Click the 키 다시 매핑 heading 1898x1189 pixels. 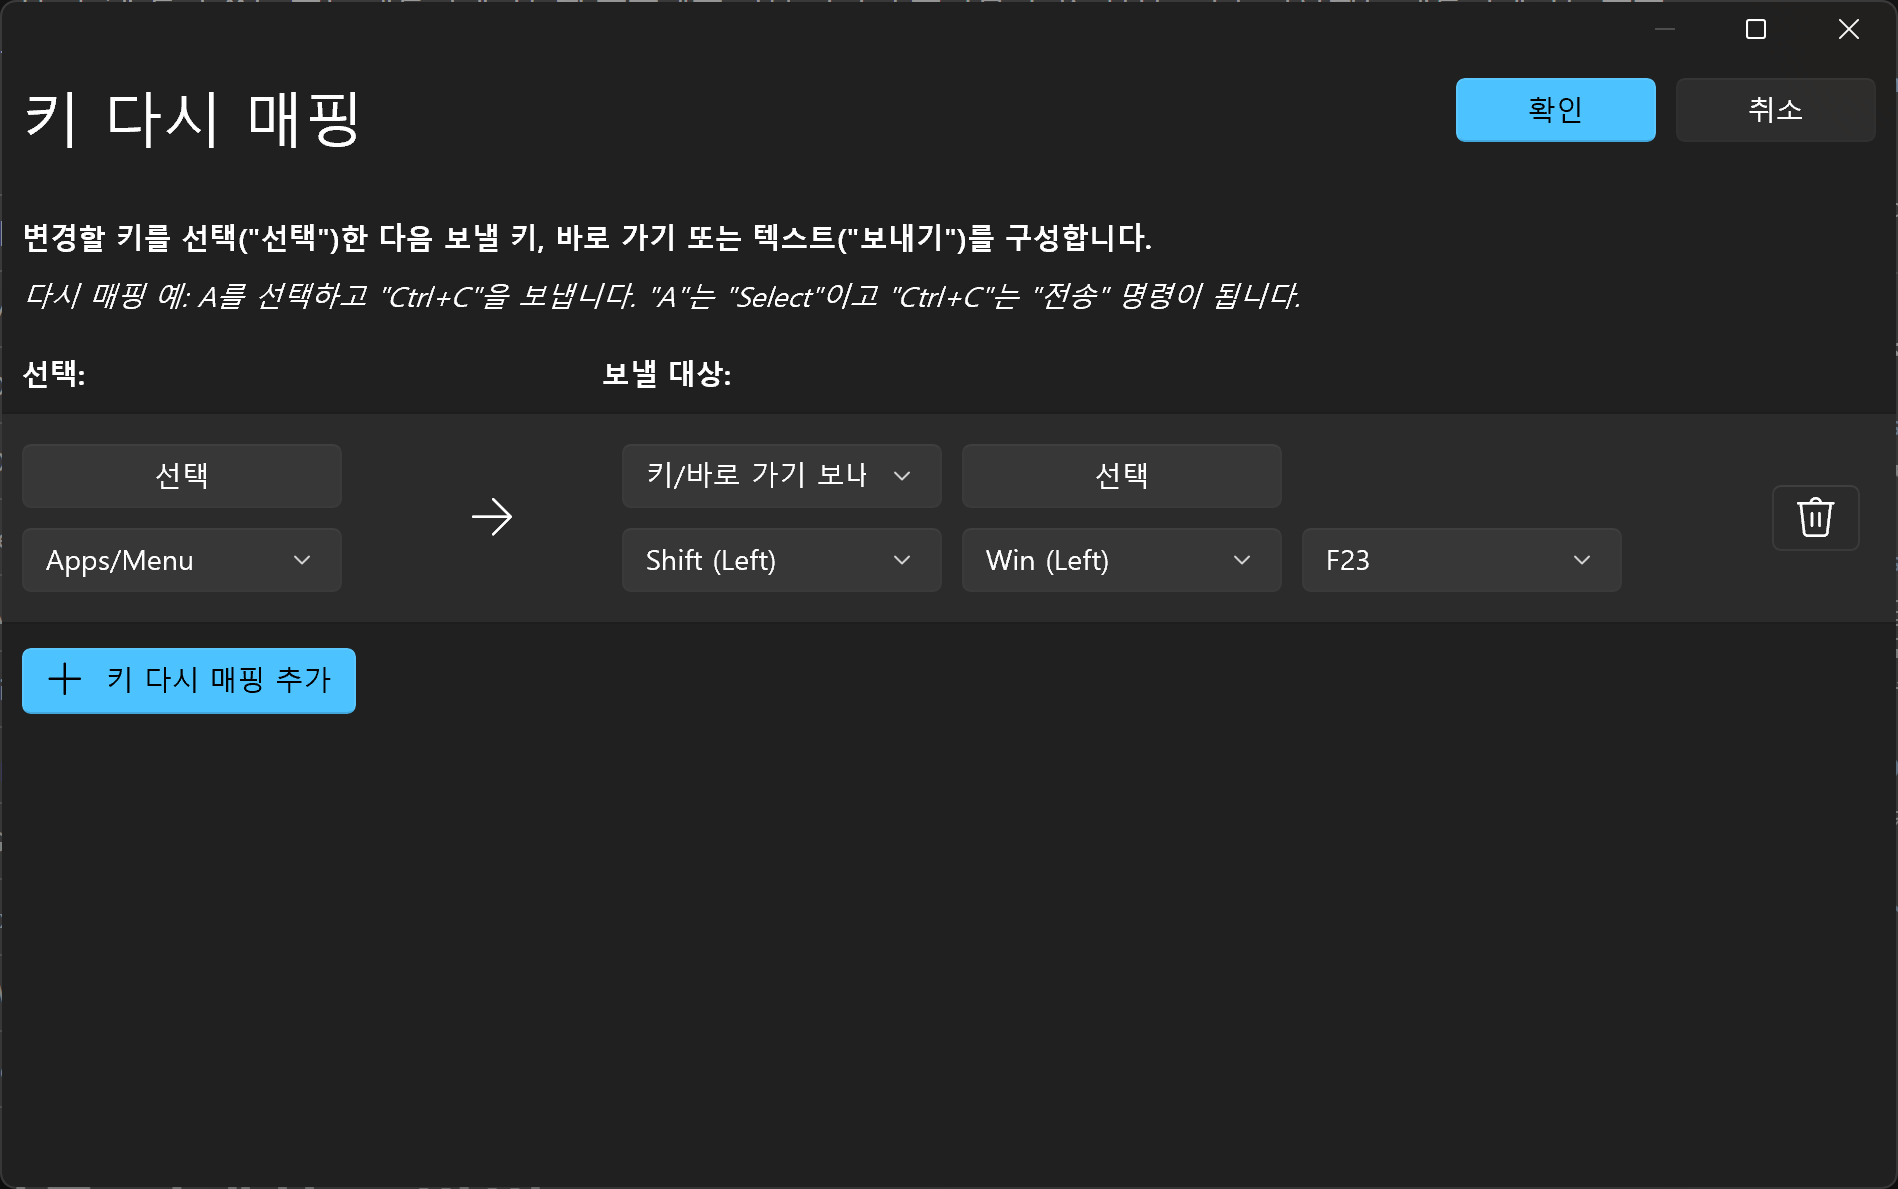tap(191, 119)
